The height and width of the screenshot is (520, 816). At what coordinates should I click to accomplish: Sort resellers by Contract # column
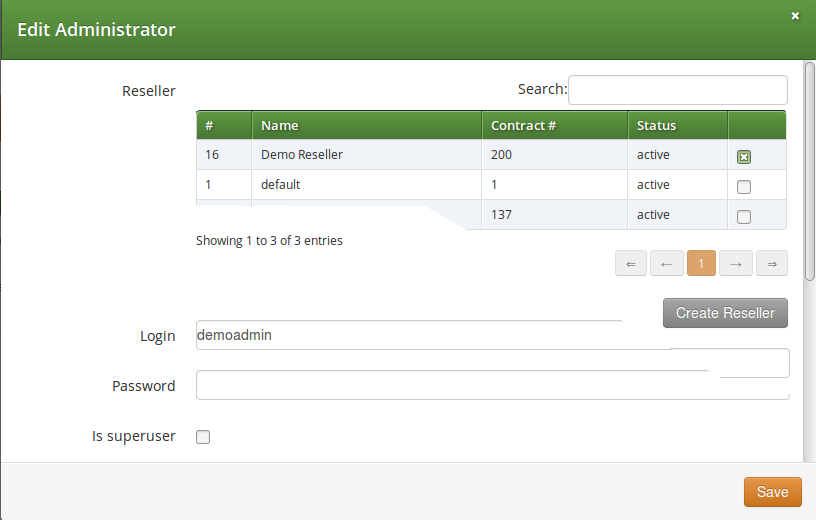pos(554,126)
